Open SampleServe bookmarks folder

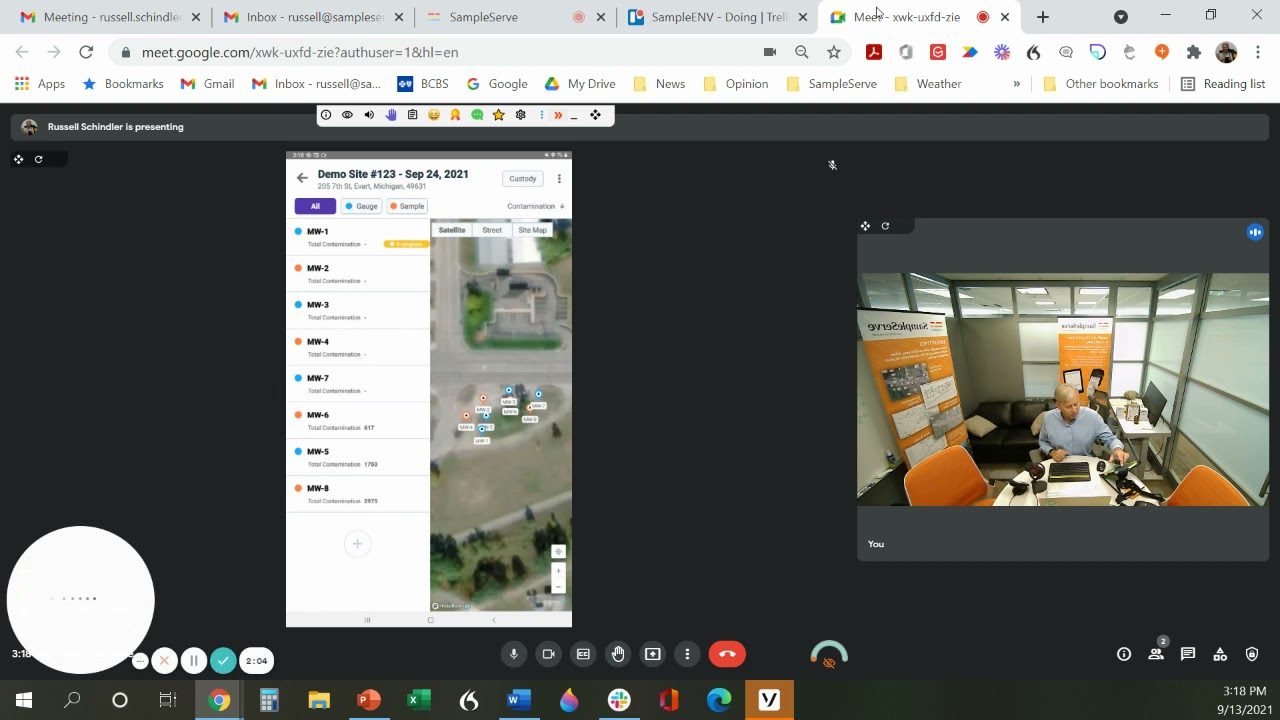click(x=832, y=84)
